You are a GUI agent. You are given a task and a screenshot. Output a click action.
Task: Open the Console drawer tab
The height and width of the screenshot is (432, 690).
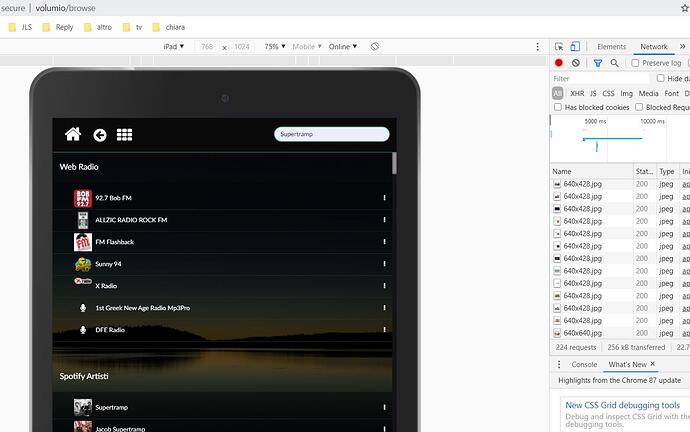coord(584,364)
